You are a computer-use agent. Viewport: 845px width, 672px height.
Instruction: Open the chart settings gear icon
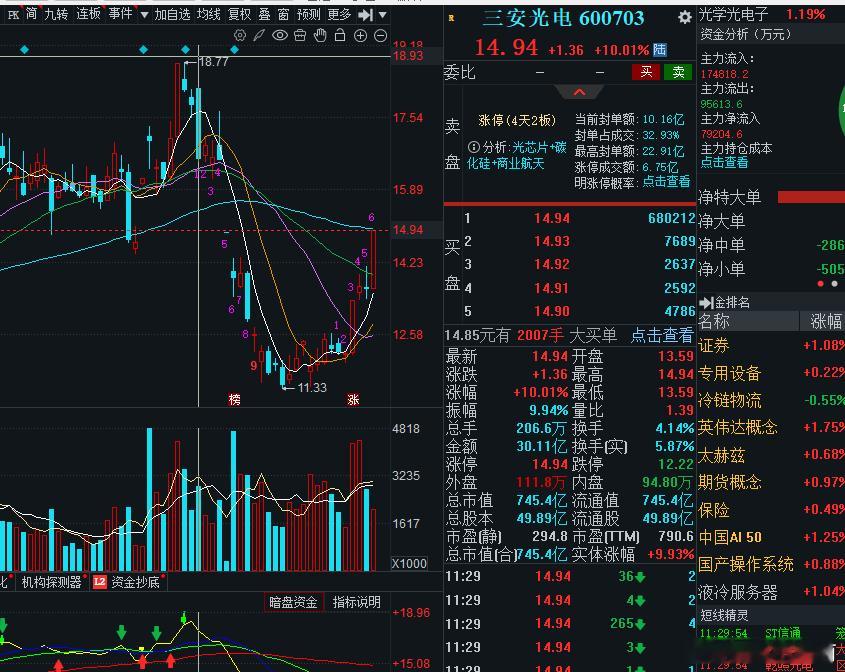coord(239,35)
